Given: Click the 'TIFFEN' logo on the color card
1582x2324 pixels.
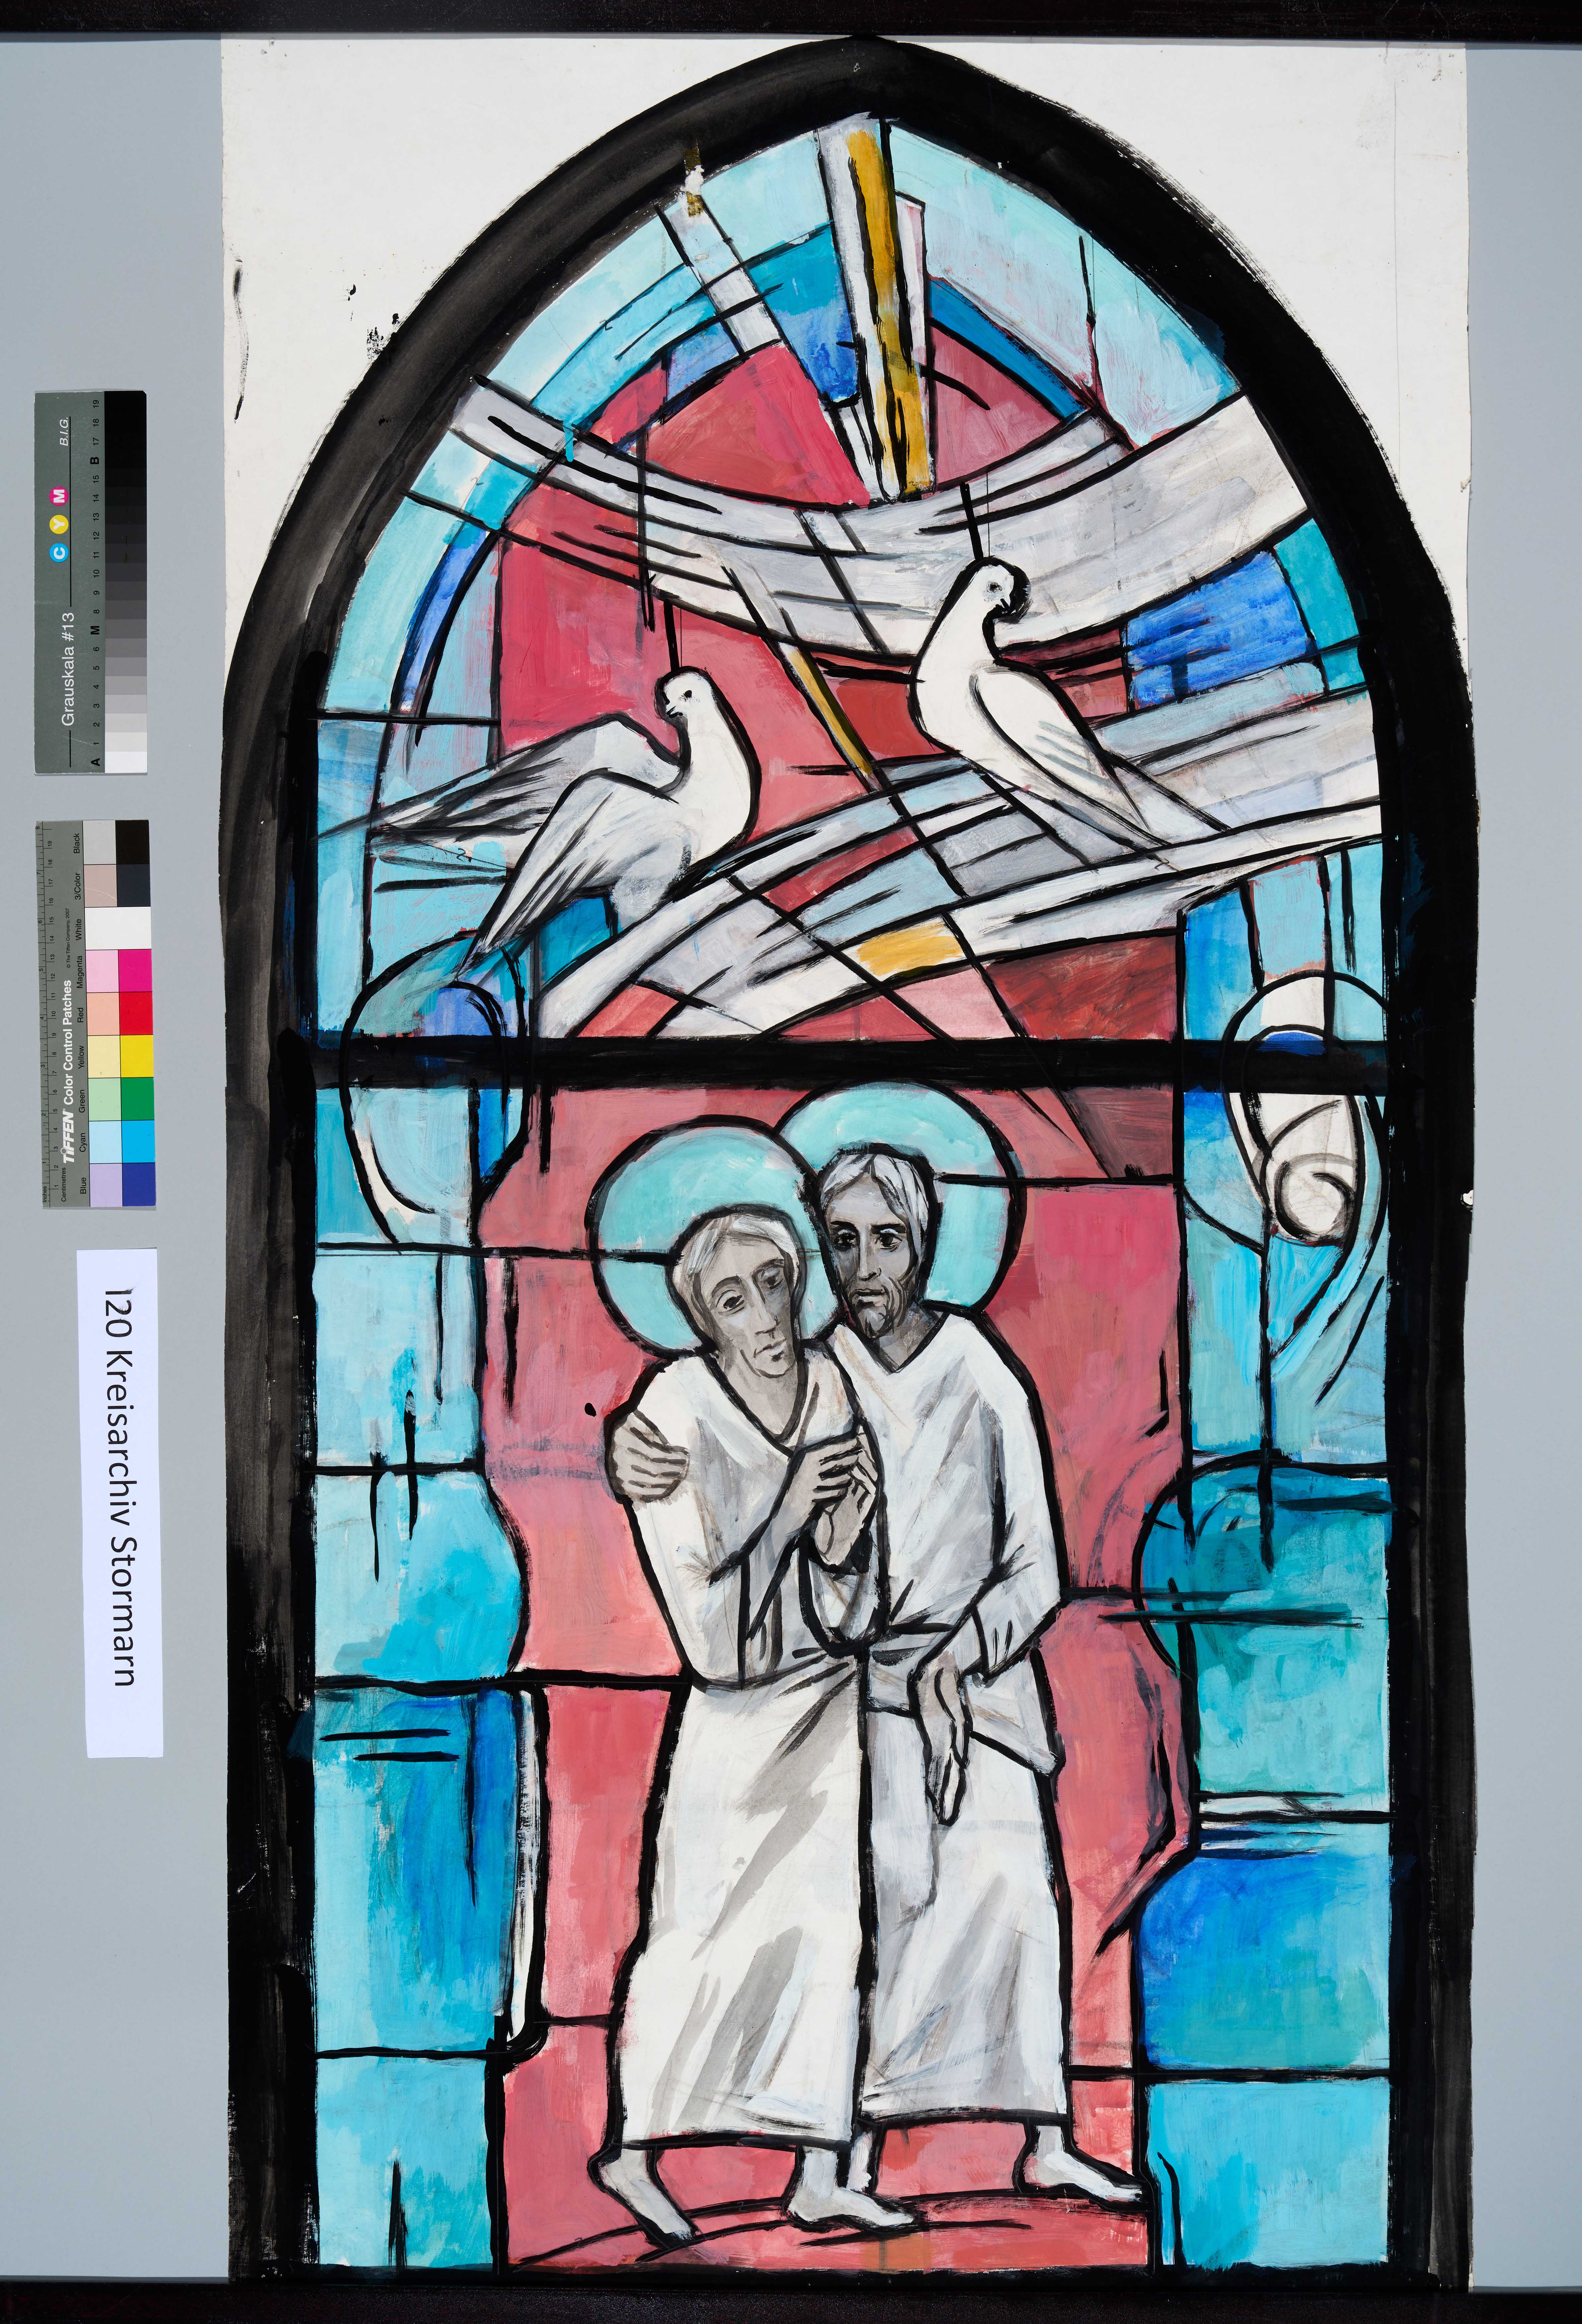Looking at the screenshot, I should tap(68, 1136).
